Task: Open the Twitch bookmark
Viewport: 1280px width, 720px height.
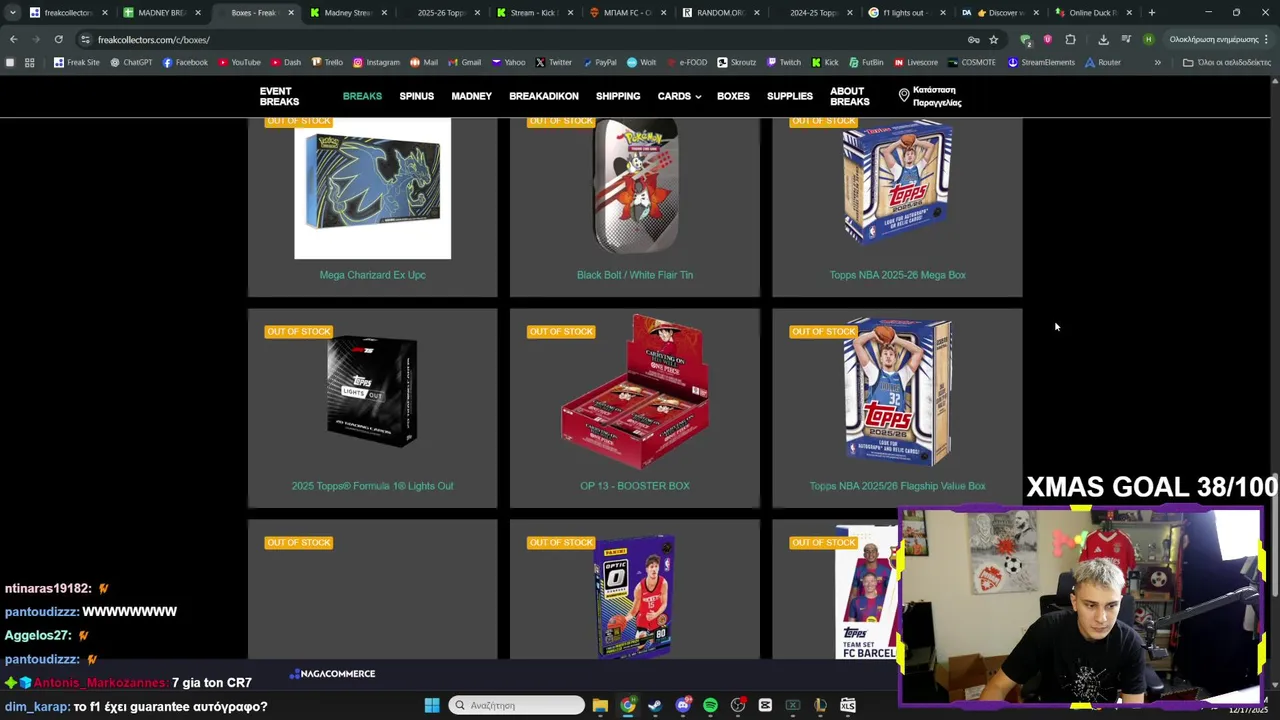Action: 783,62
